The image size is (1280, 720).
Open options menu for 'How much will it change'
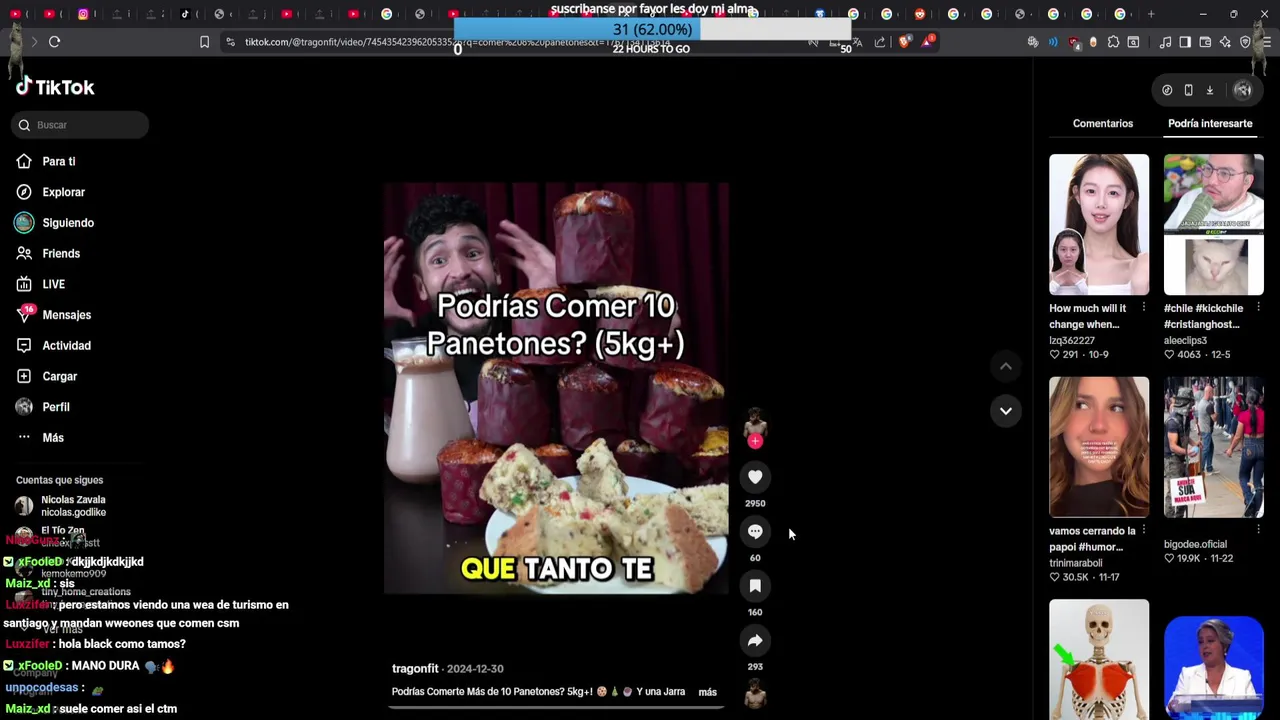(1143, 308)
